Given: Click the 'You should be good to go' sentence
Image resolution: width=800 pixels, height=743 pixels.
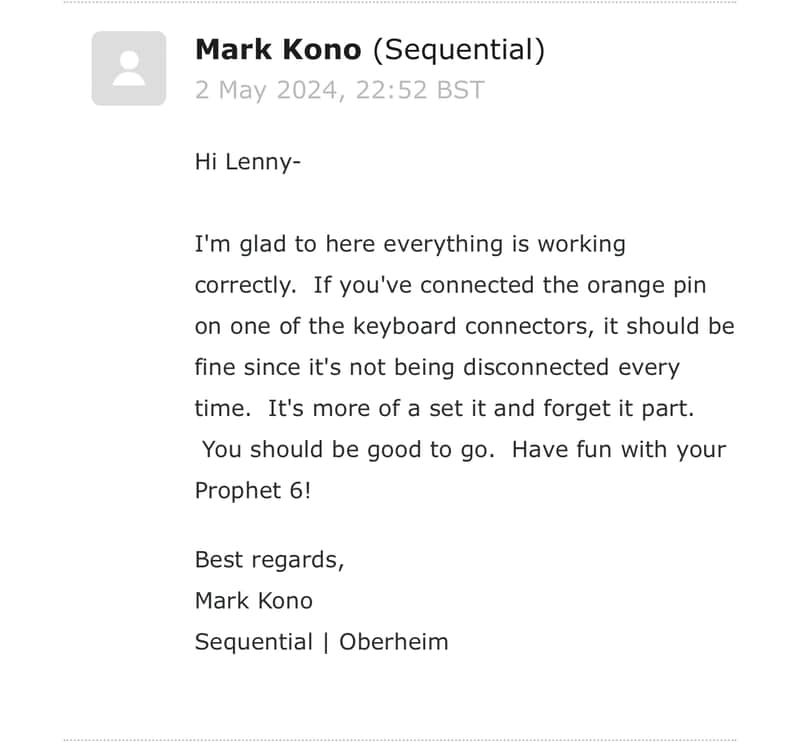Looking at the screenshot, I should click(x=348, y=450).
